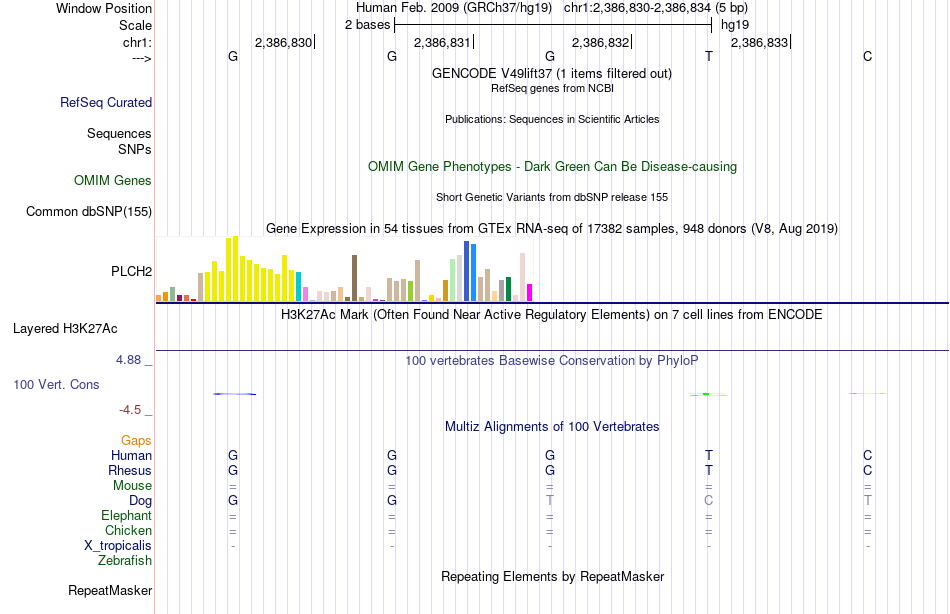The height and width of the screenshot is (614, 950).
Task: Click the light green GTEx expression bar
Action: [x=453, y=280]
